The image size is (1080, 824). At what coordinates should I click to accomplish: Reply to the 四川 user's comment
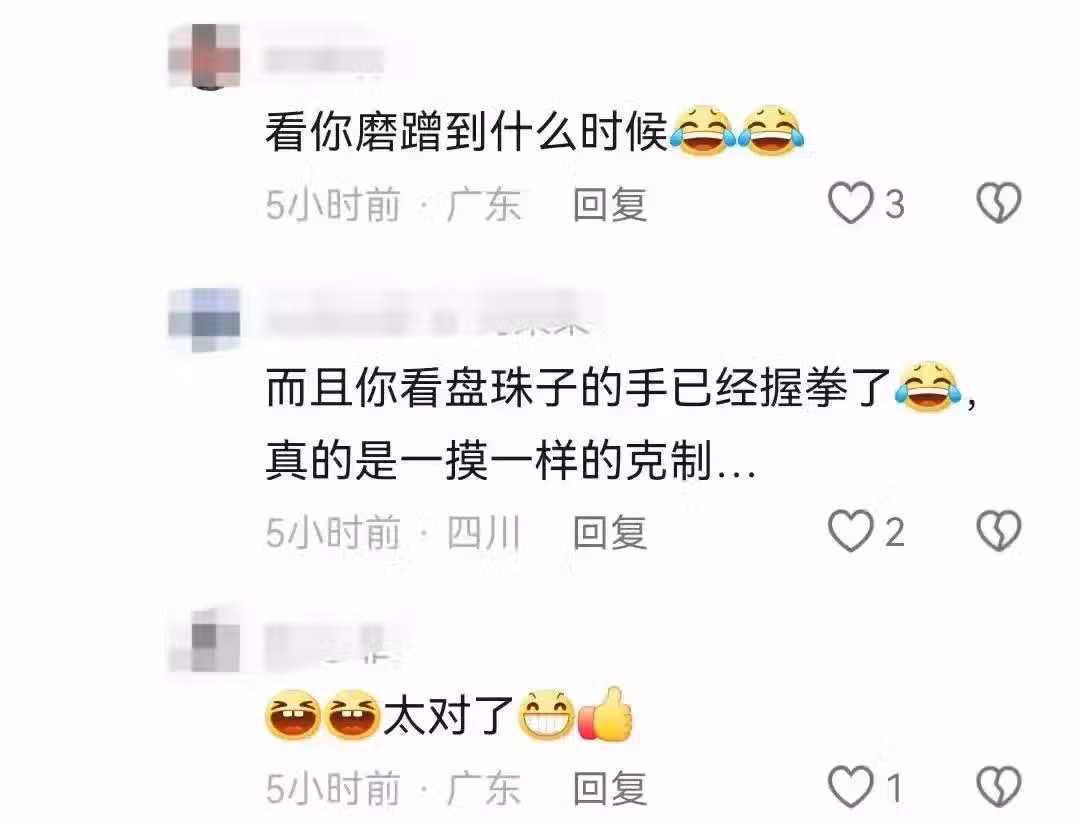(x=610, y=533)
